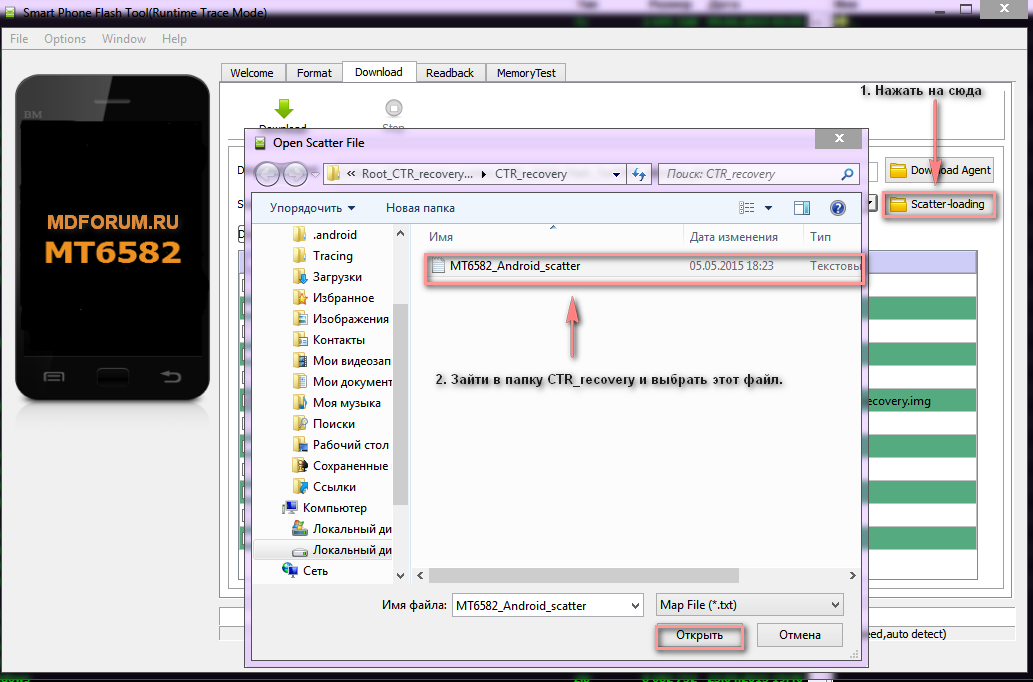This screenshot has height=682, width=1033.
Task: Open the File menu
Action: (18, 39)
